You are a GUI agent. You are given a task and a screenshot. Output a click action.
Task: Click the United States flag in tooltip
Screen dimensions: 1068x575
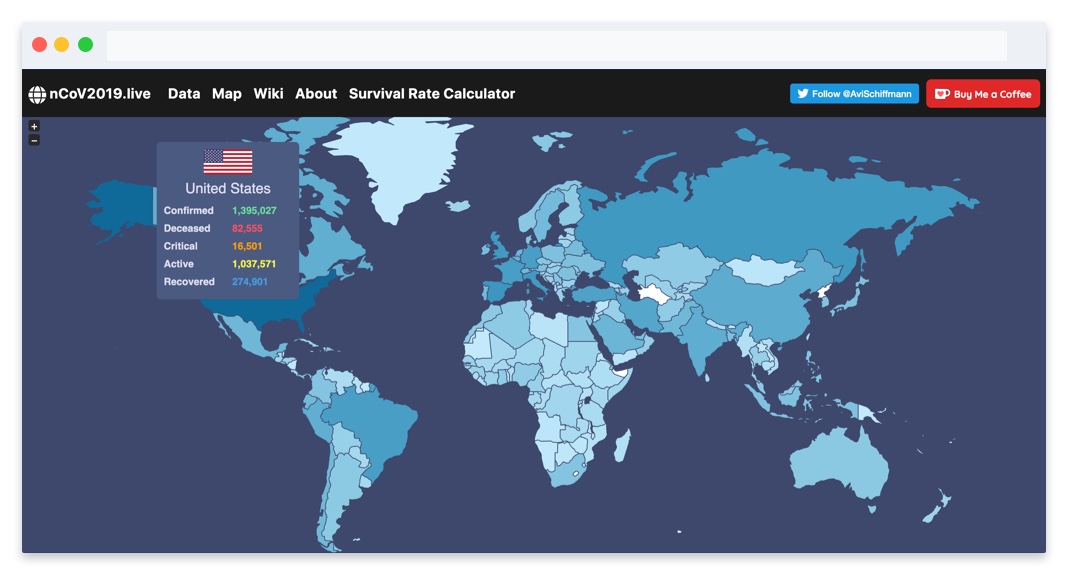point(228,162)
